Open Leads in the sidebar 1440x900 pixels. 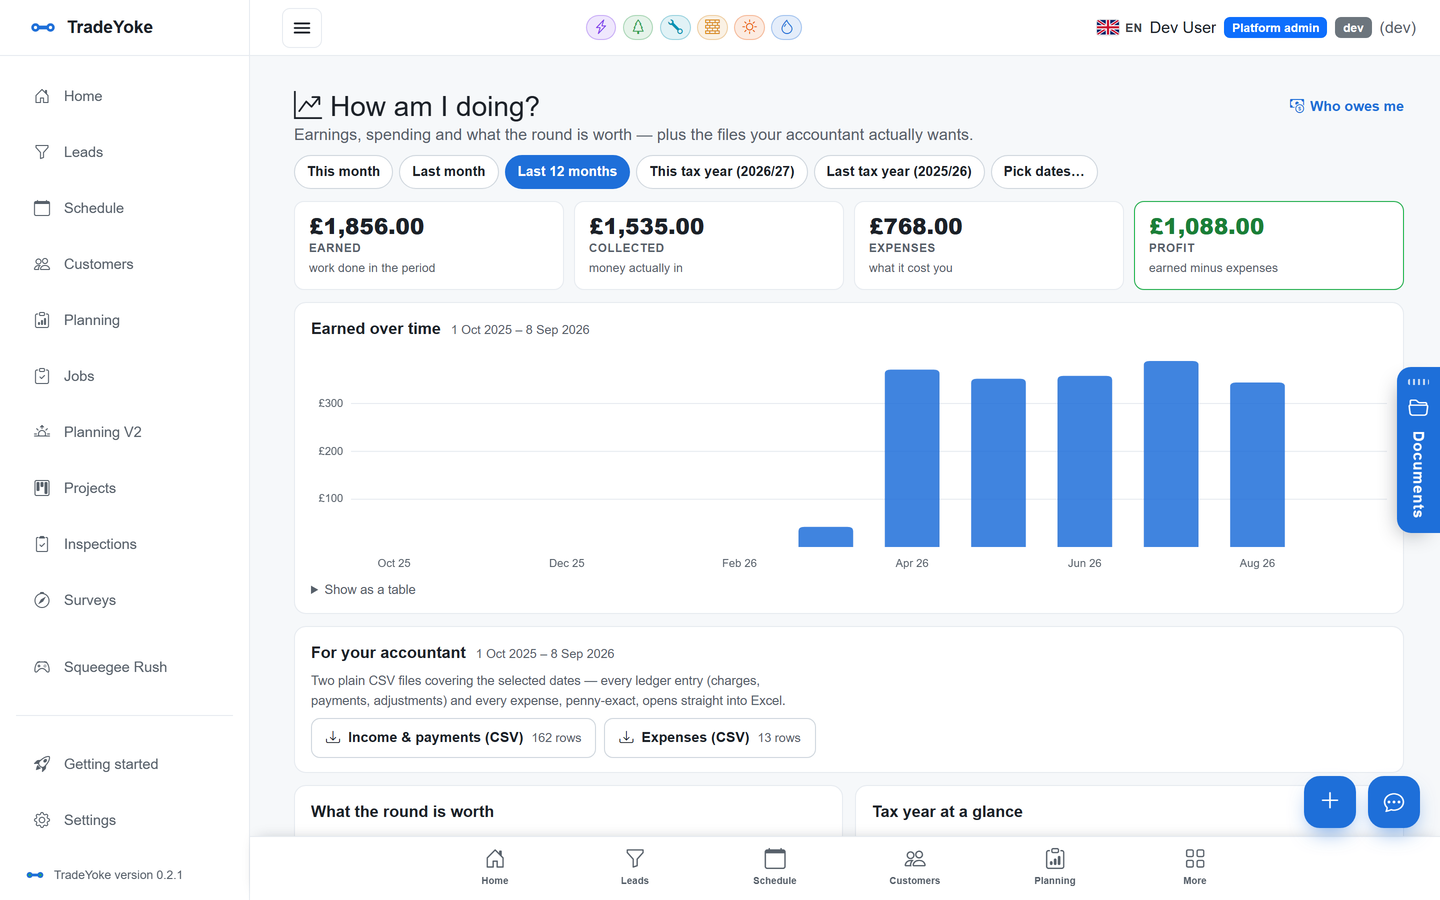124,152
